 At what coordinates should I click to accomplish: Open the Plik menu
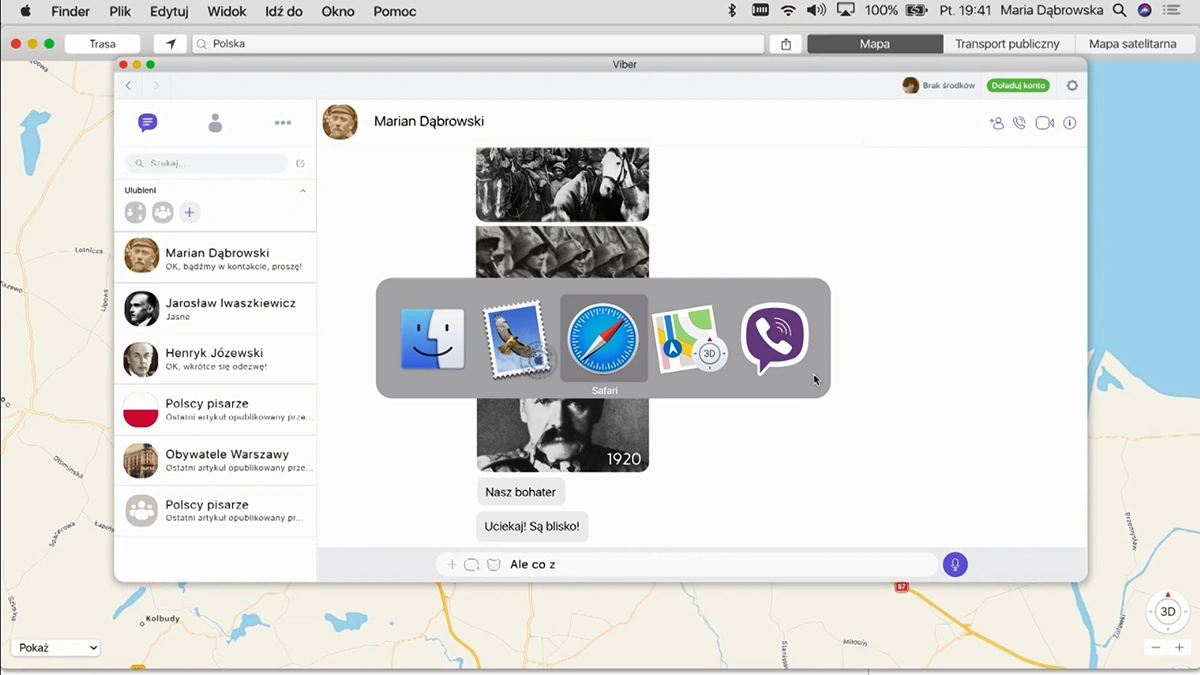click(x=120, y=11)
